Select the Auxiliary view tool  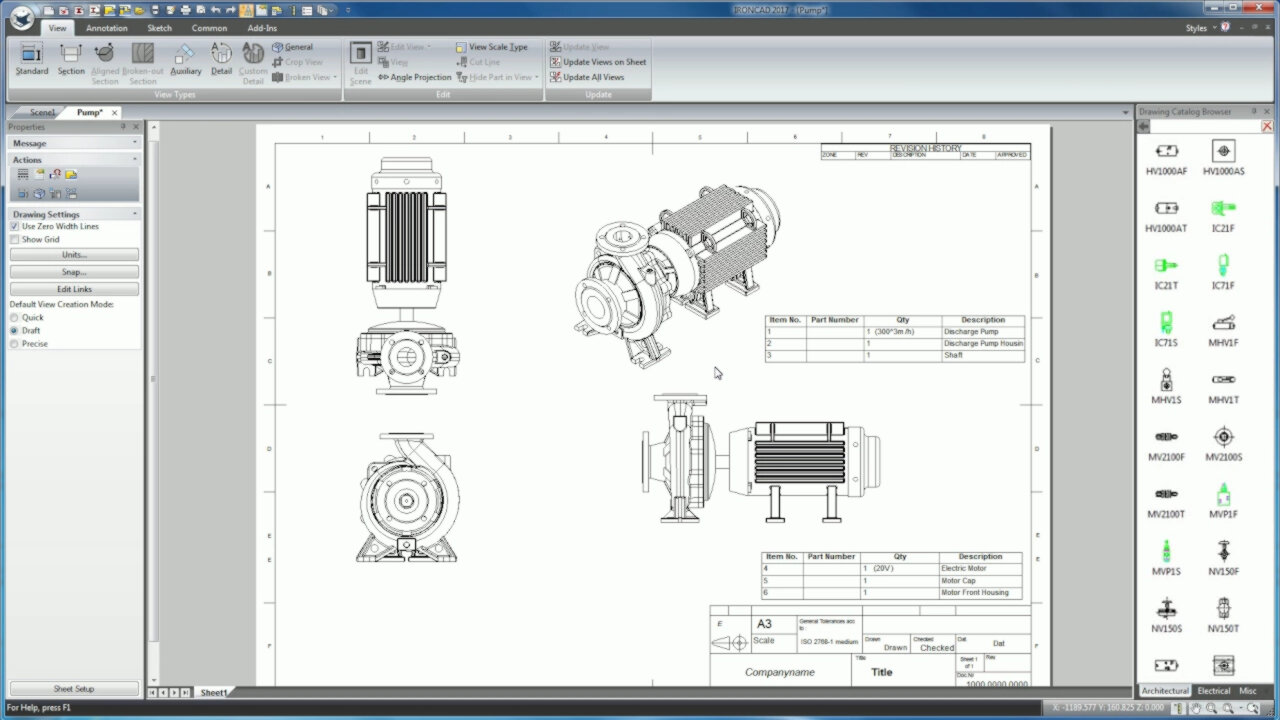(x=185, y=60)
